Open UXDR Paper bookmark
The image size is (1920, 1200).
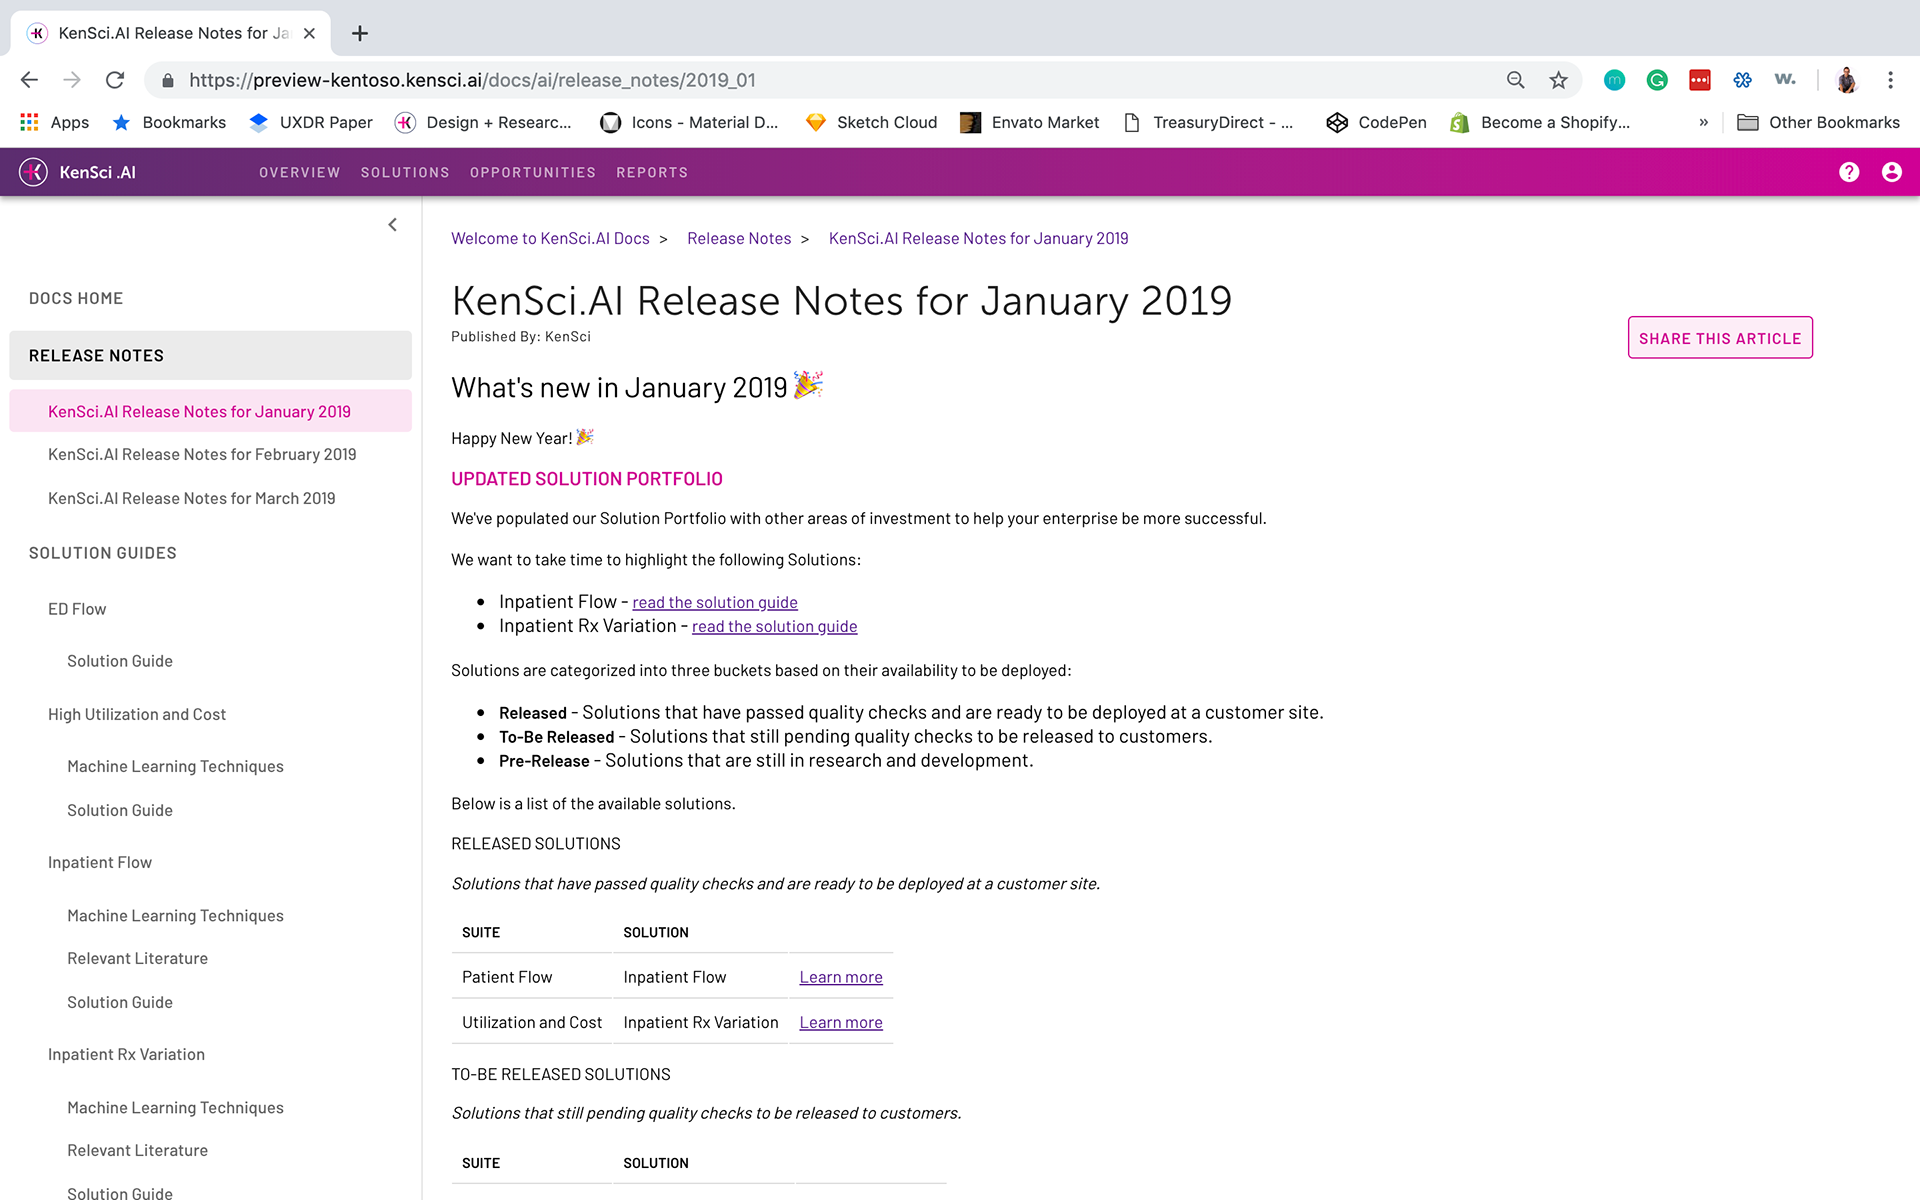(x=311, y=122)
